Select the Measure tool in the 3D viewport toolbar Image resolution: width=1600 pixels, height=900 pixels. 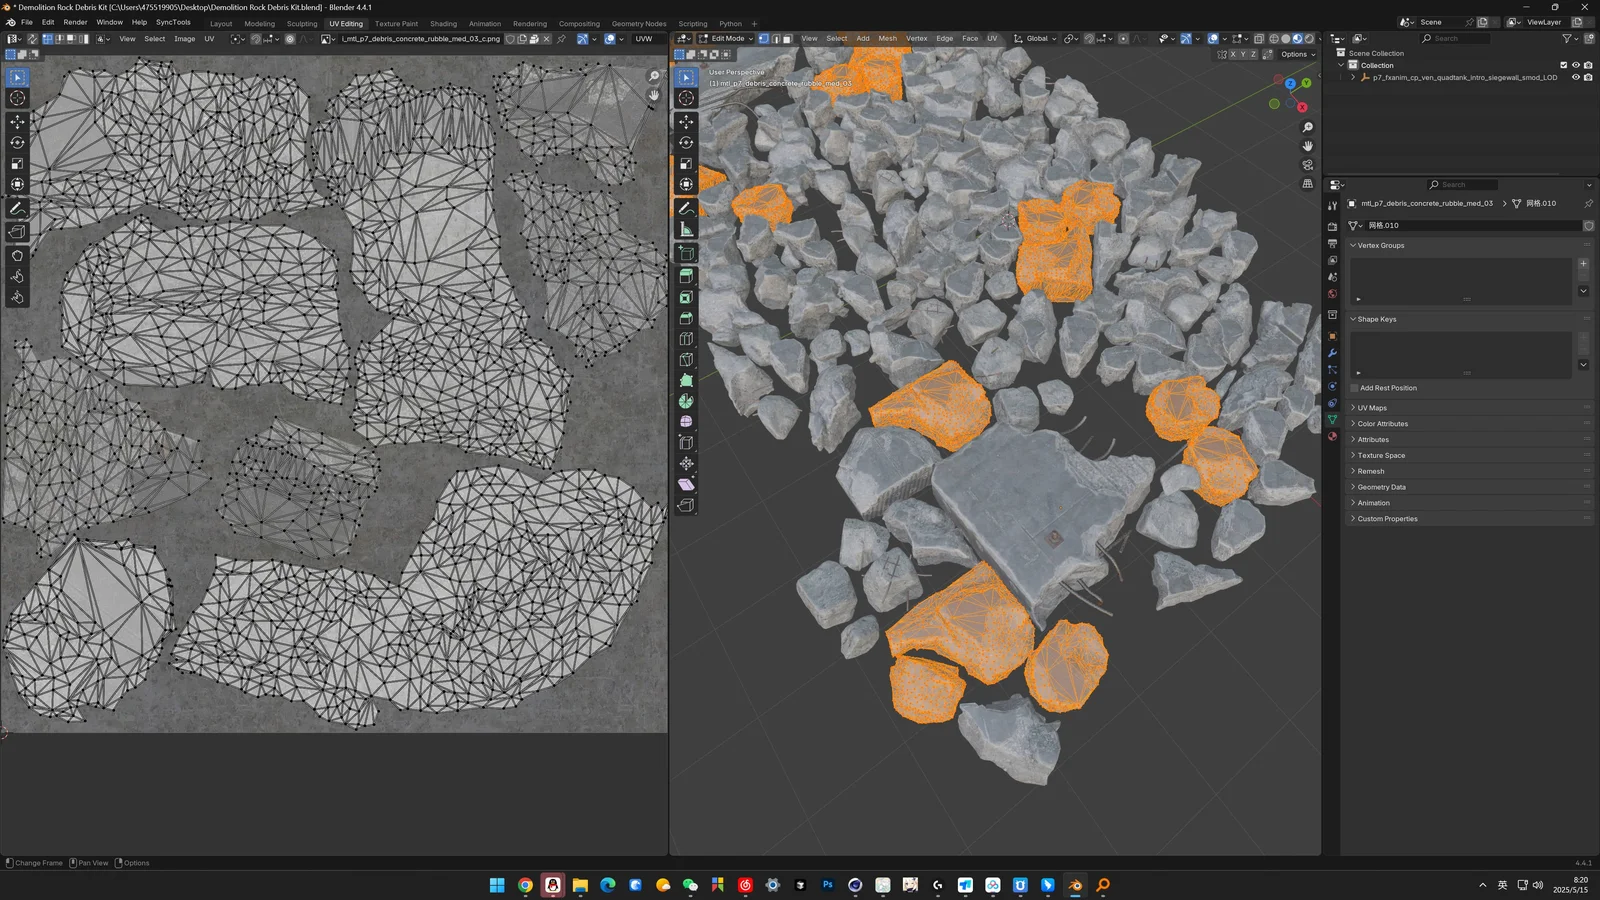(x=686, y=228)
